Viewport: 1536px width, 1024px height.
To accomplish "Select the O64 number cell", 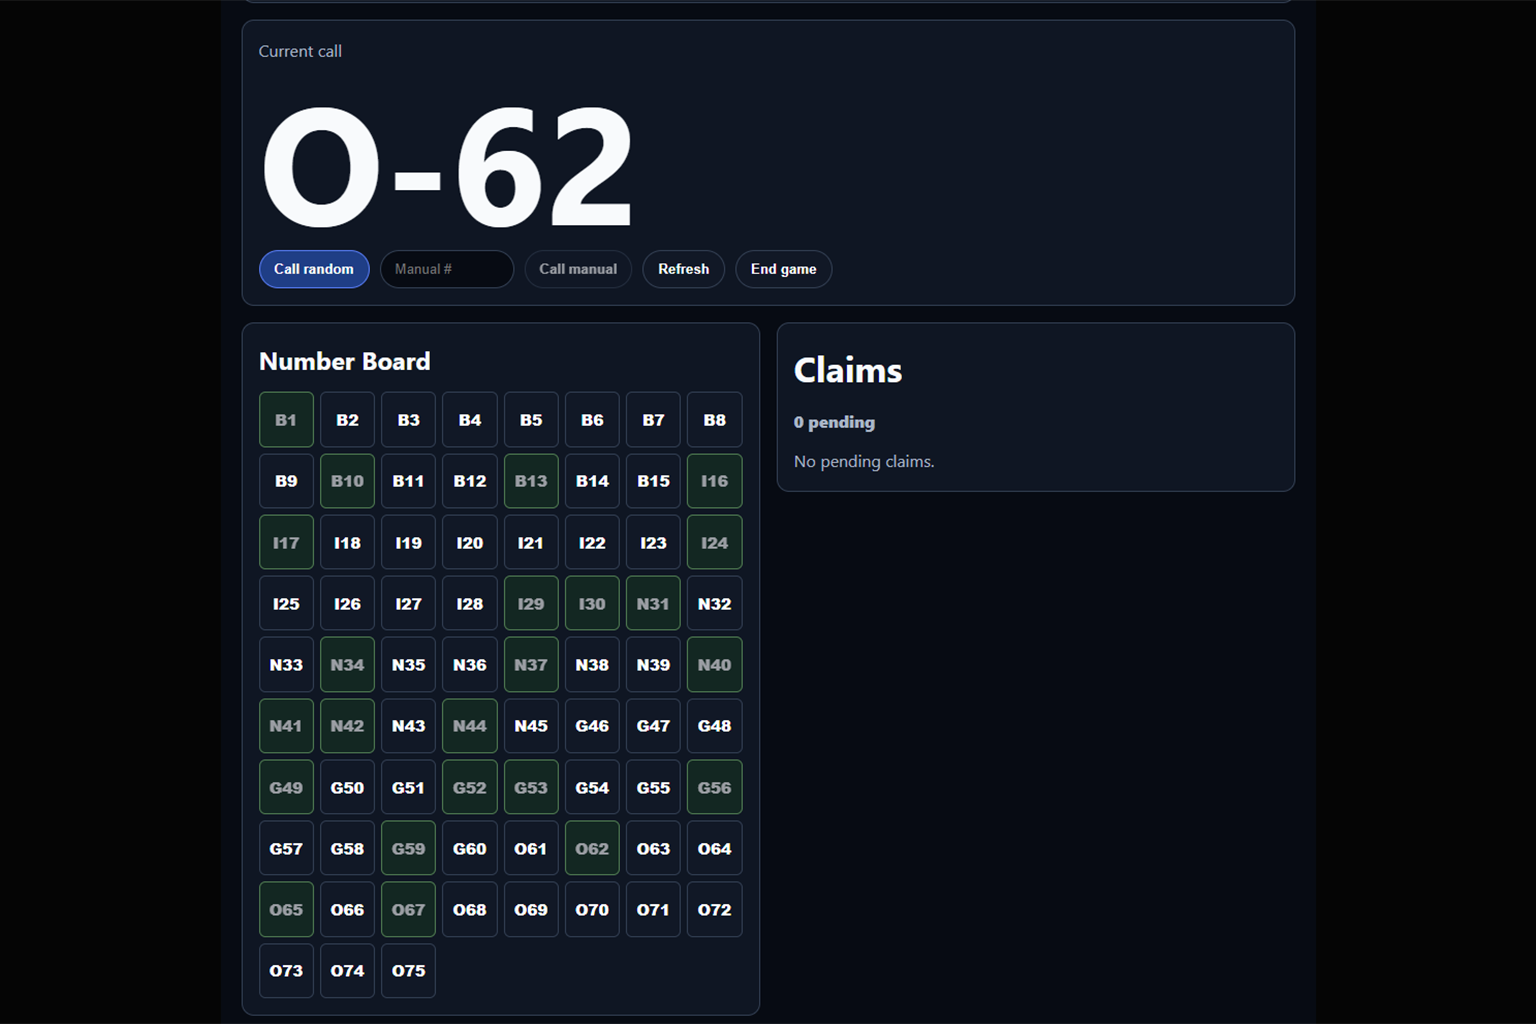I will click(x=714, y=848).
